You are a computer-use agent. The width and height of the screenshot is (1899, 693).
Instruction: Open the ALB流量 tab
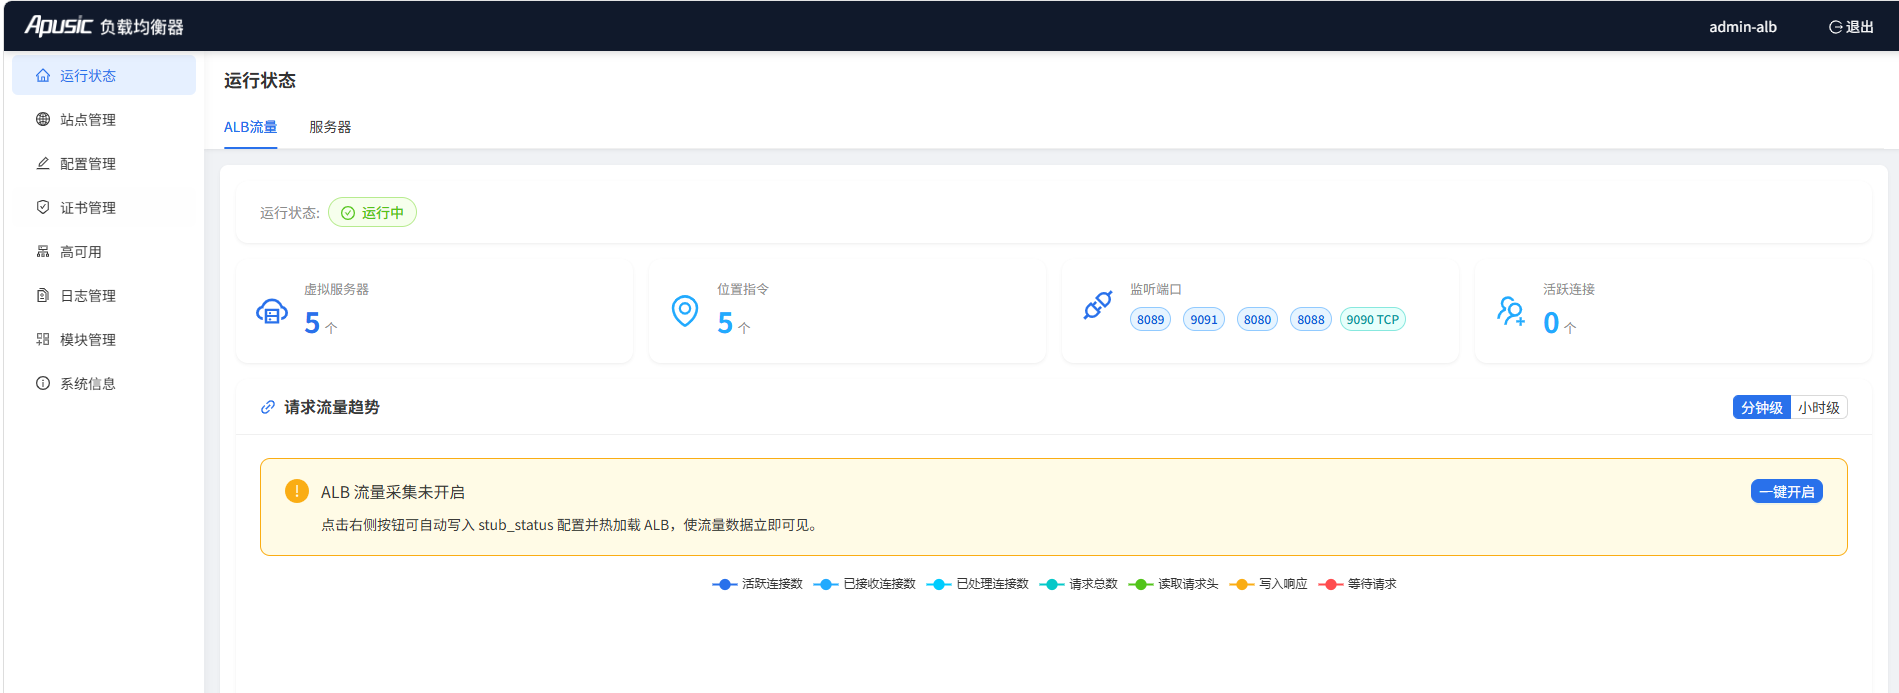coord(250,127)
